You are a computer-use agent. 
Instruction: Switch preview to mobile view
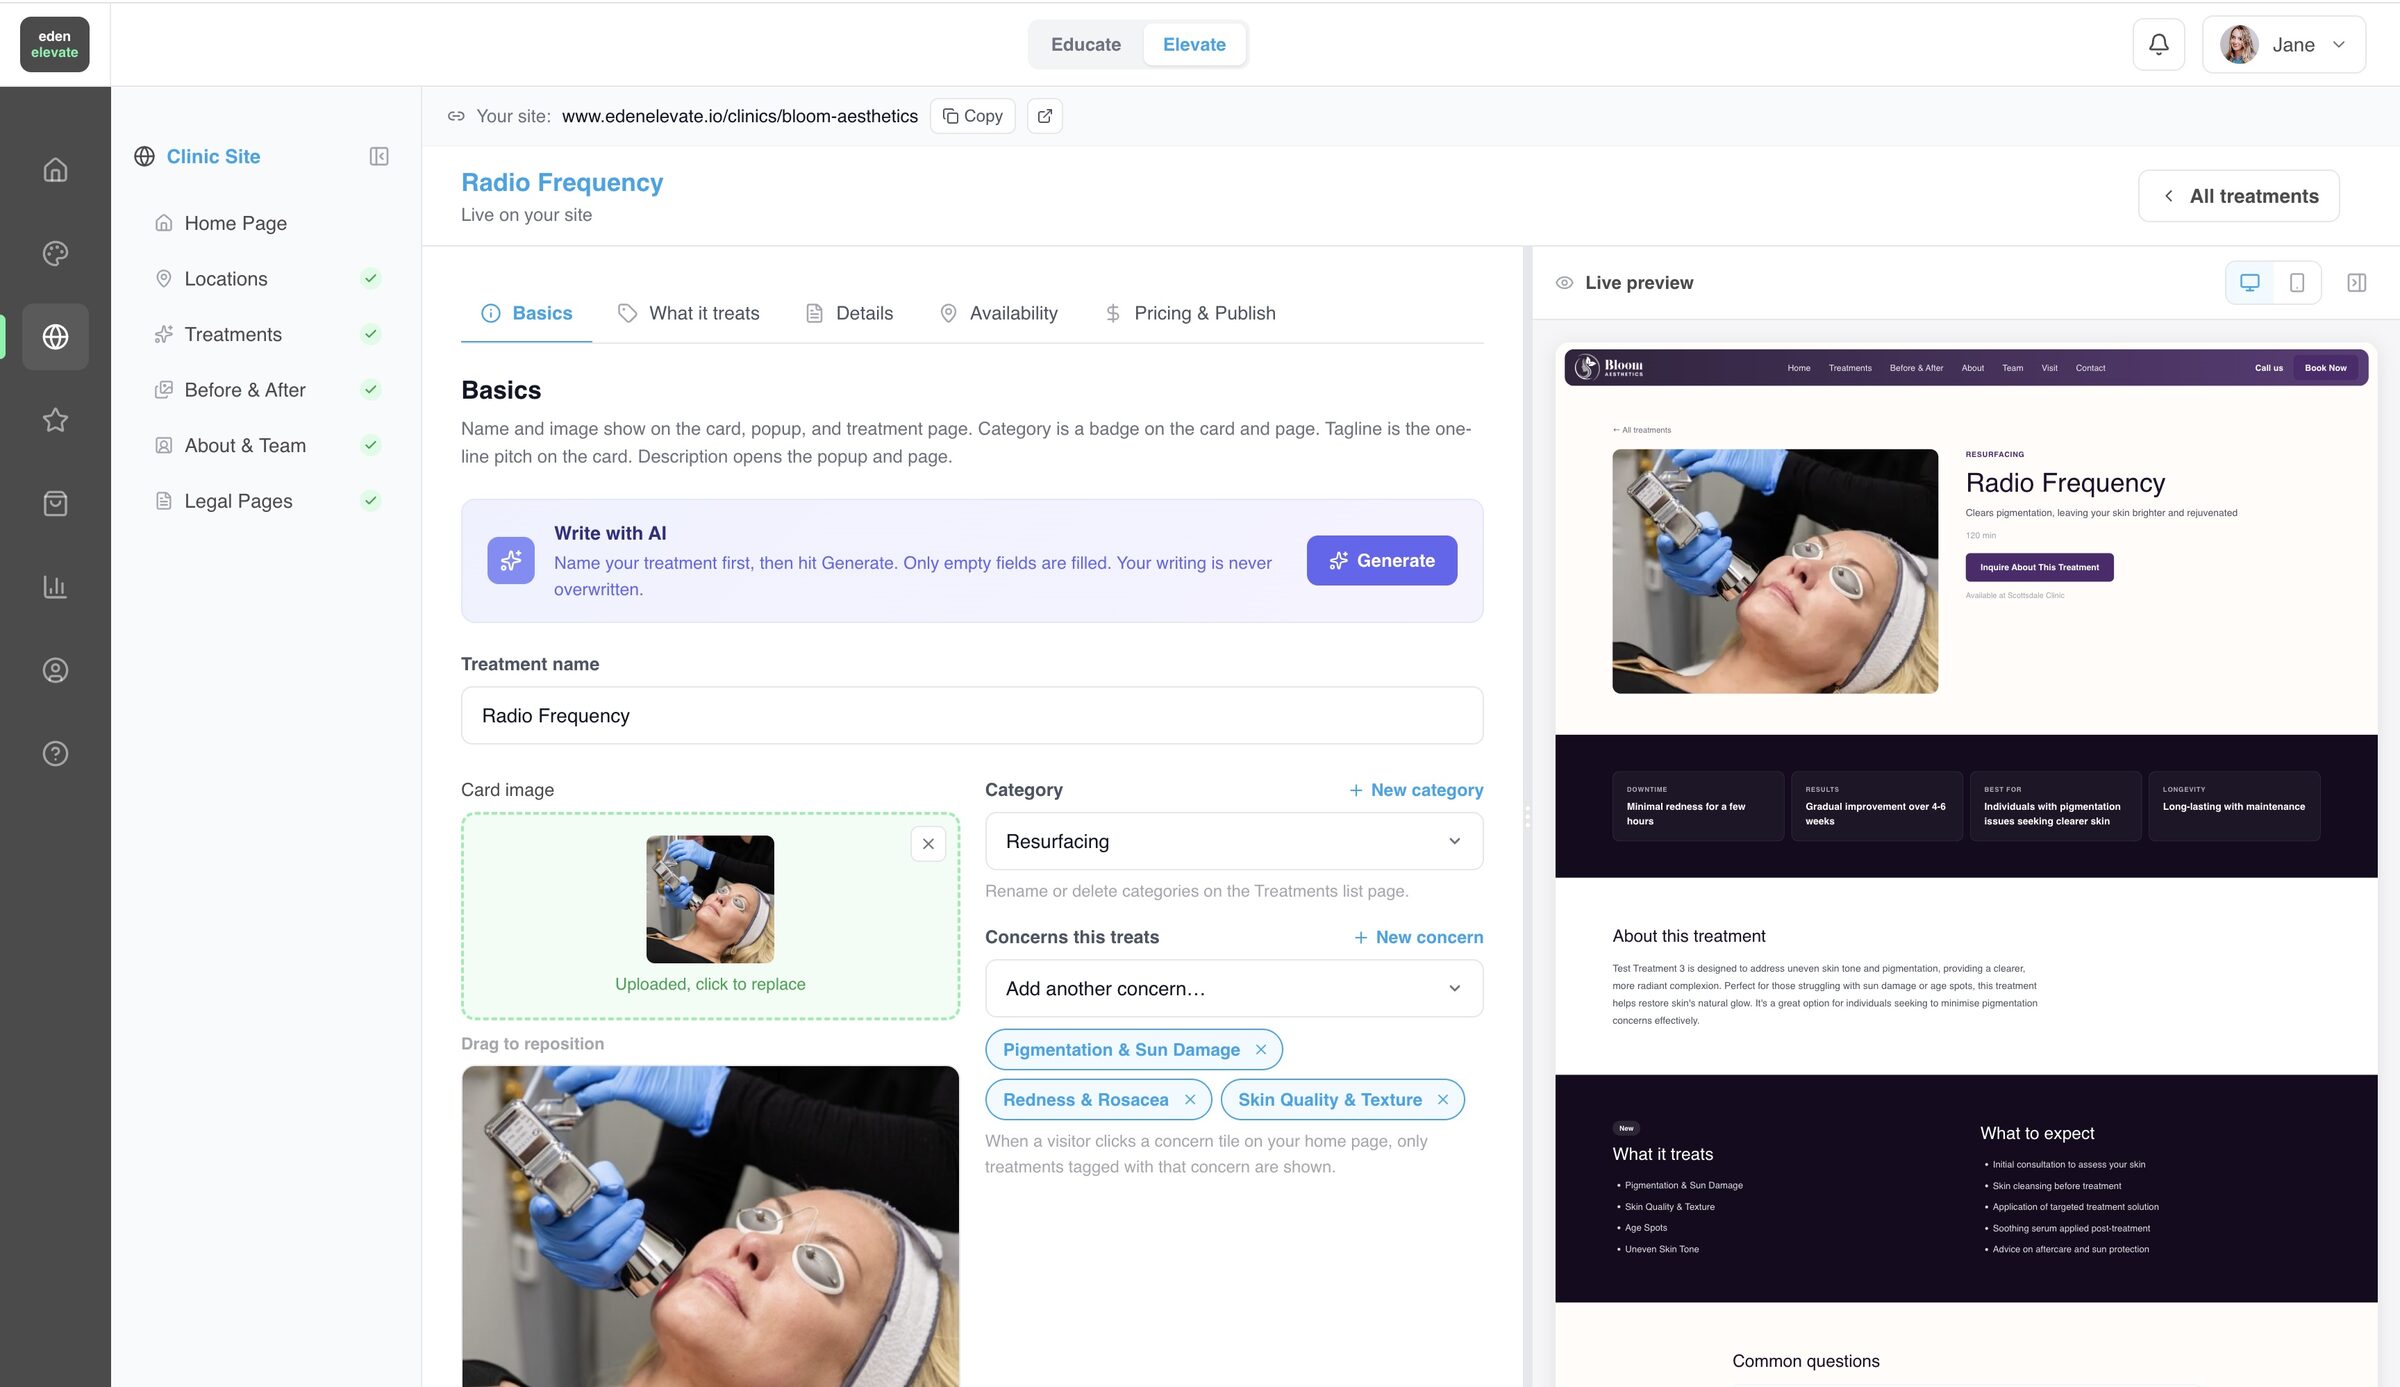pyautogui.click(x=2297, y=283)
